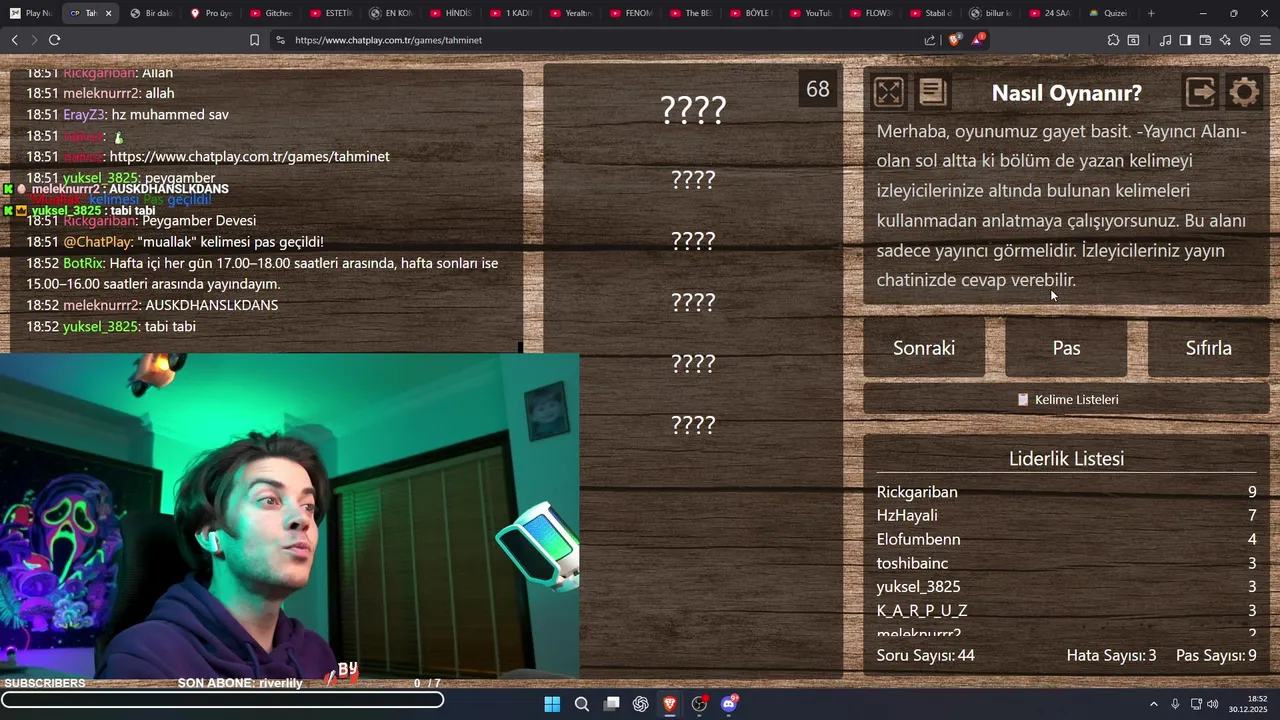Click the share page icon in the address bar
Image resolution: width=1280 pixels, height=720 pixels.
[x=930, y=40]
